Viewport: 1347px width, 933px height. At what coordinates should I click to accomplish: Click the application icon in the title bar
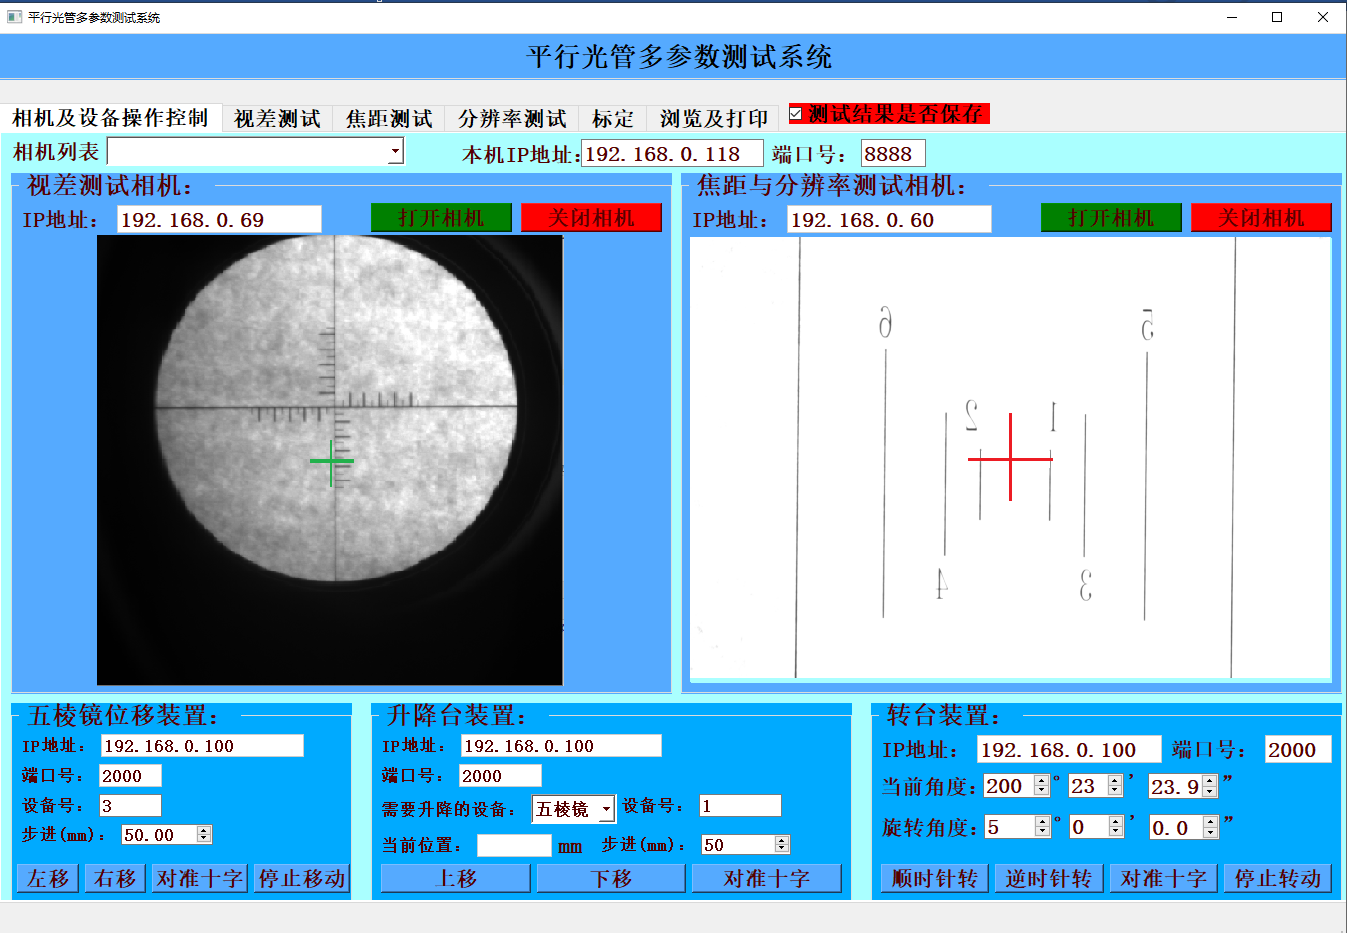(14, 17)
